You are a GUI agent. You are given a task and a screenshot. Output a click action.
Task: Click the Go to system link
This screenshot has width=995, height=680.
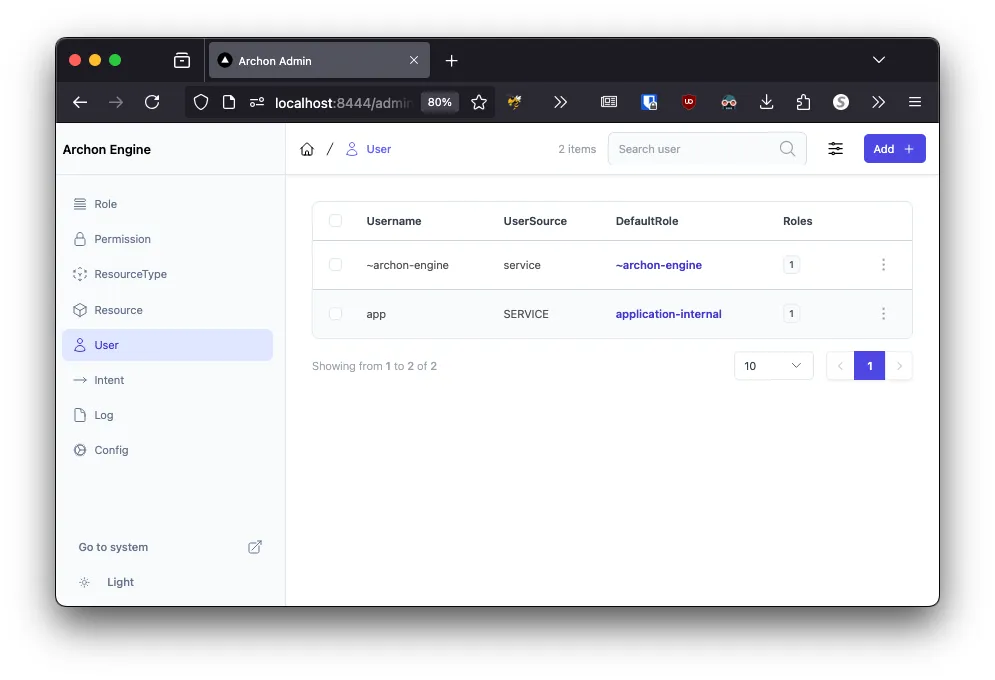coord(113,547)
